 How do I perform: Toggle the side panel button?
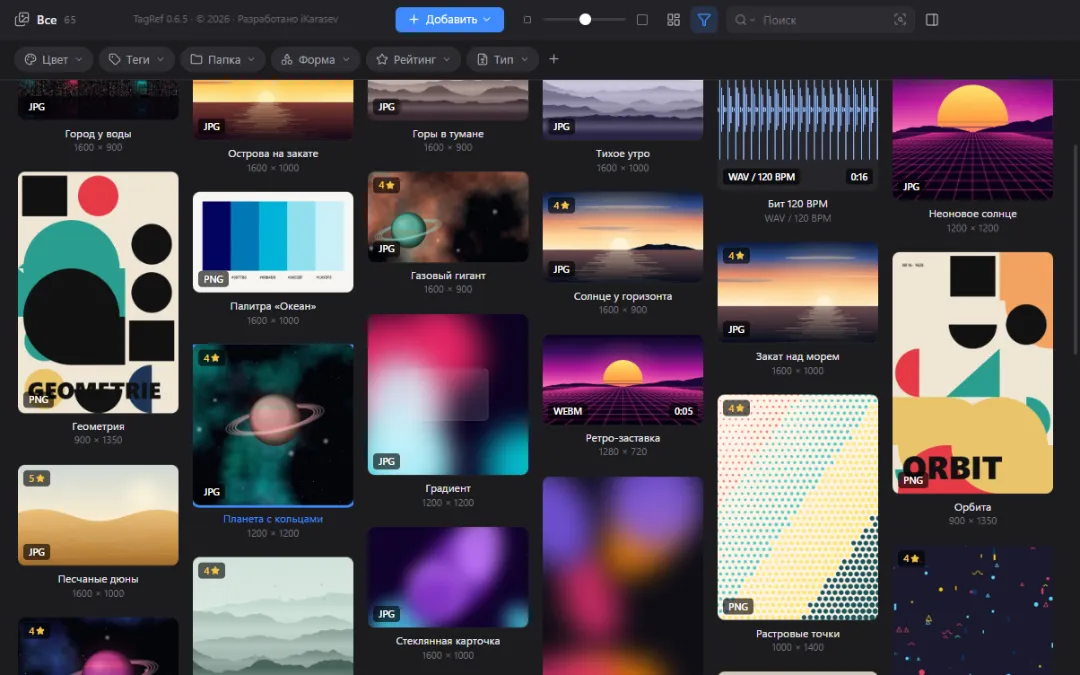(x=932, y=20)
